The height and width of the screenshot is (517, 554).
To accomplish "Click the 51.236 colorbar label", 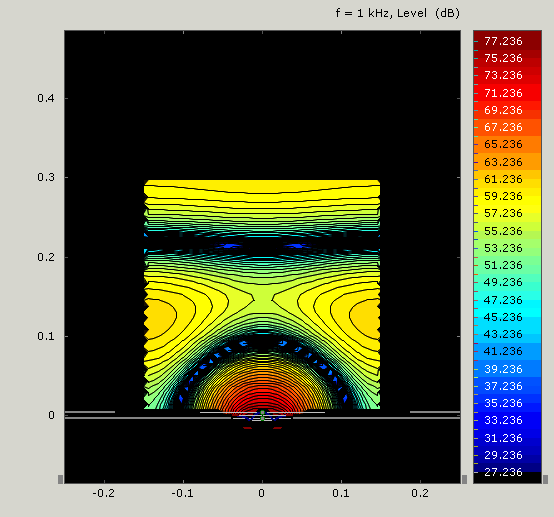I will (503, 265).
